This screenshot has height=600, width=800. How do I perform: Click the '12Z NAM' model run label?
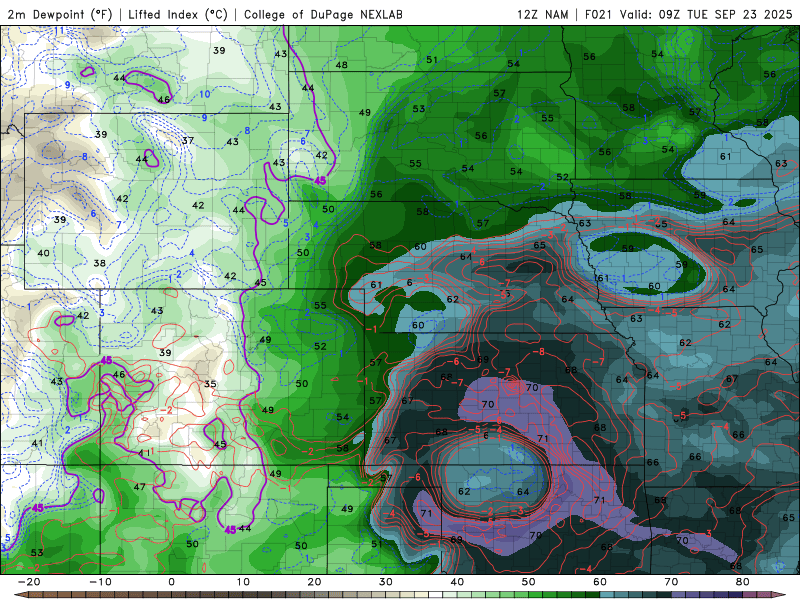(542, 14)
